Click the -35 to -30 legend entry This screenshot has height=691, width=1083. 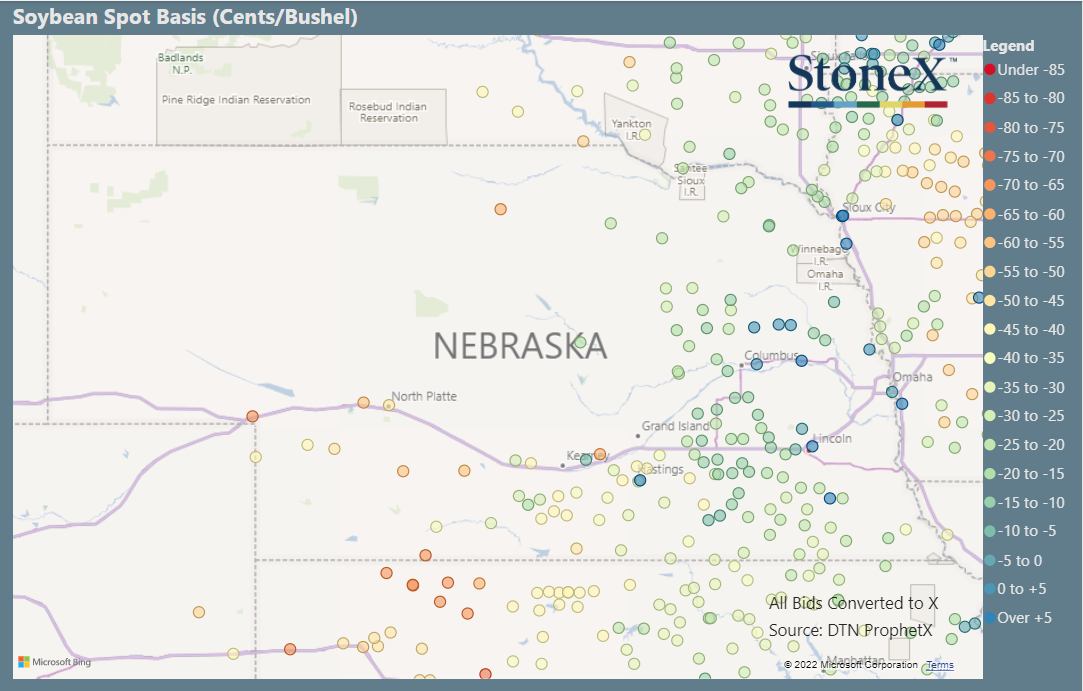pos(1025,387)
